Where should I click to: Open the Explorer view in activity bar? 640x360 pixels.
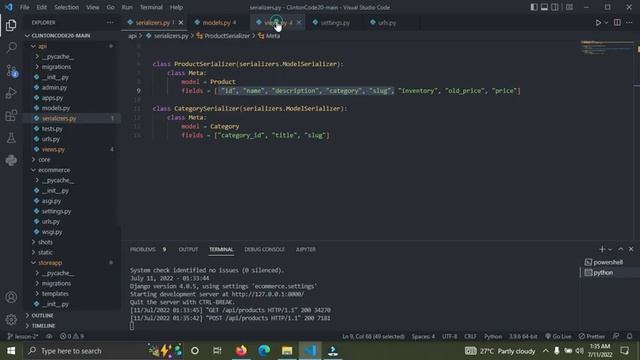11,25
